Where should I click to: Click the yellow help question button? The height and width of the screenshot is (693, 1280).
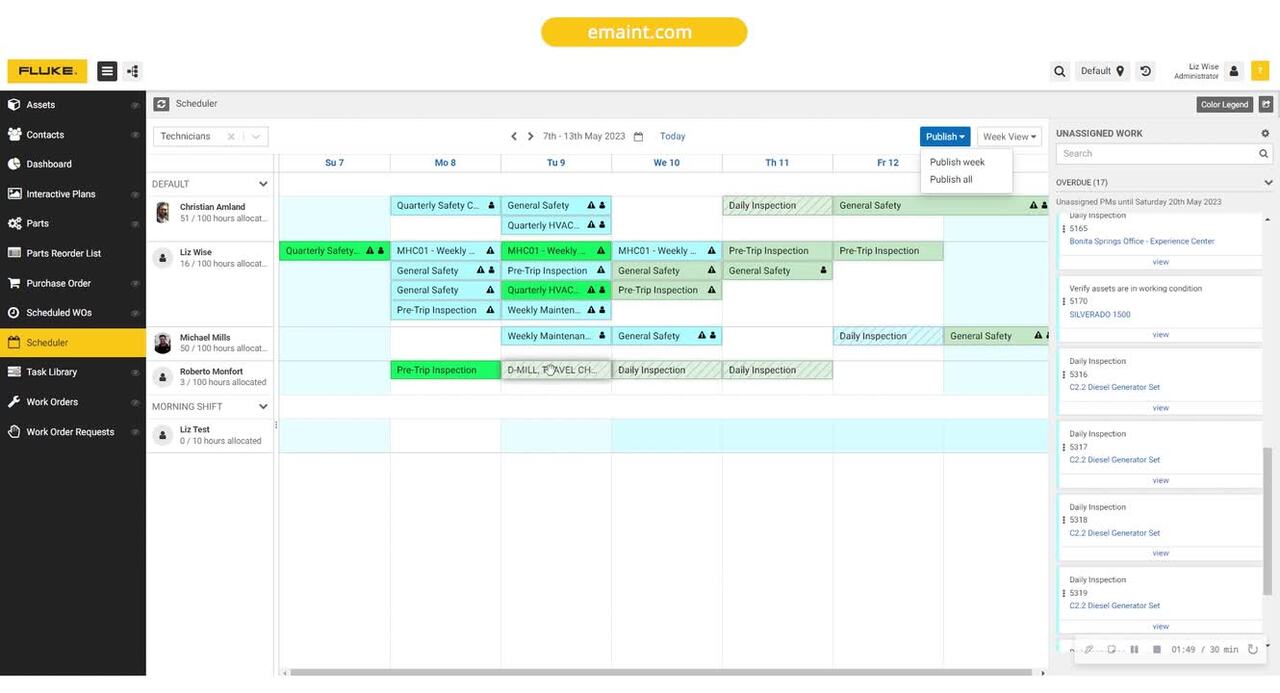click(x=1260, y=71)
